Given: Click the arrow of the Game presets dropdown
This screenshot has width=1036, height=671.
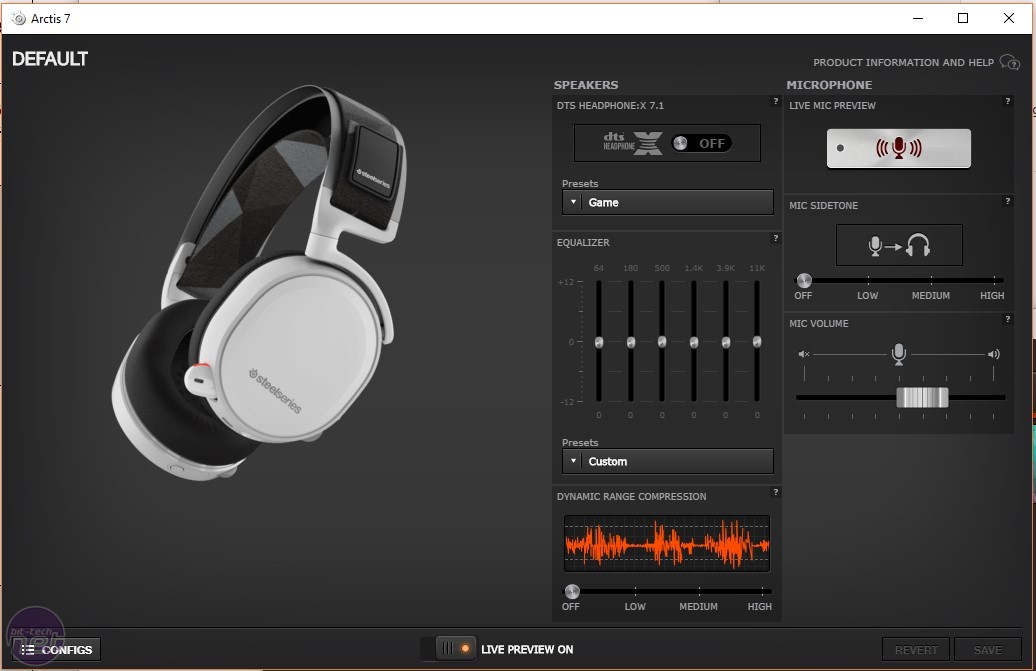Looking at the screenshot, I should (573, 202).
